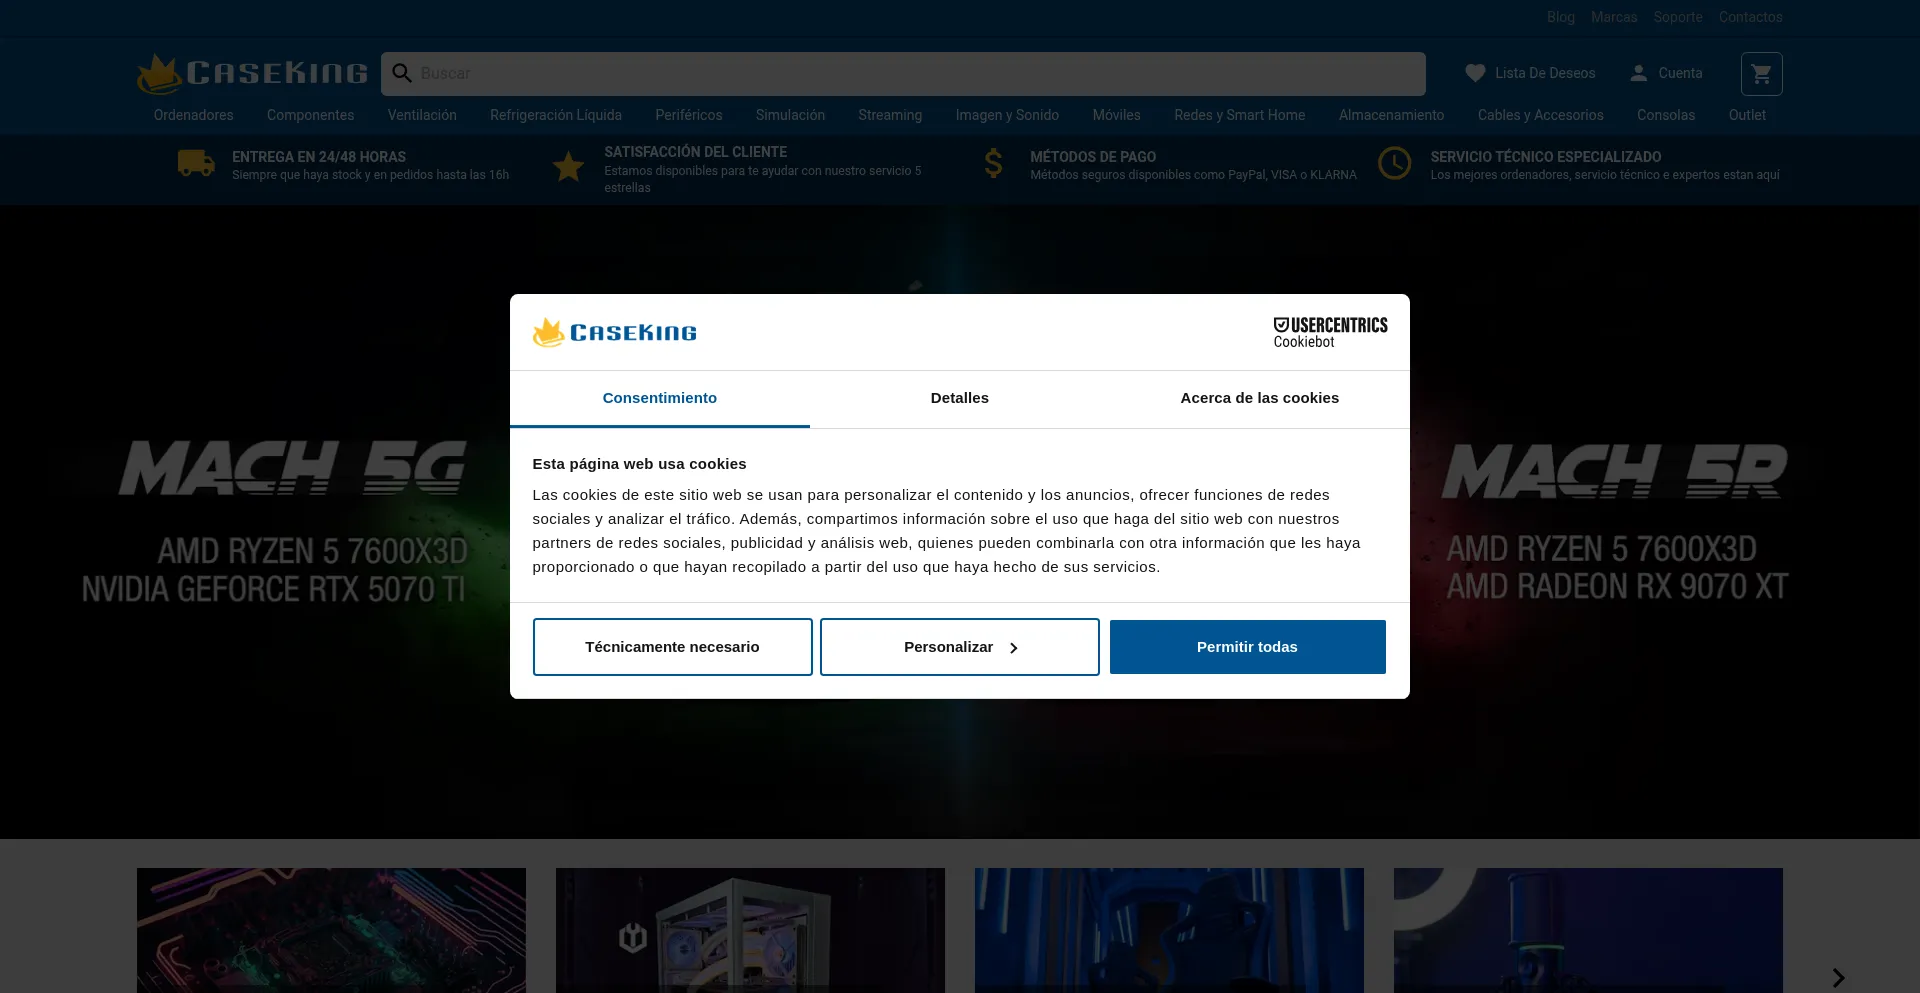The width and height of the screenshot is (1920, 993).
Task: Switch to the Detalles tab
Action: (x=959, y=398)
